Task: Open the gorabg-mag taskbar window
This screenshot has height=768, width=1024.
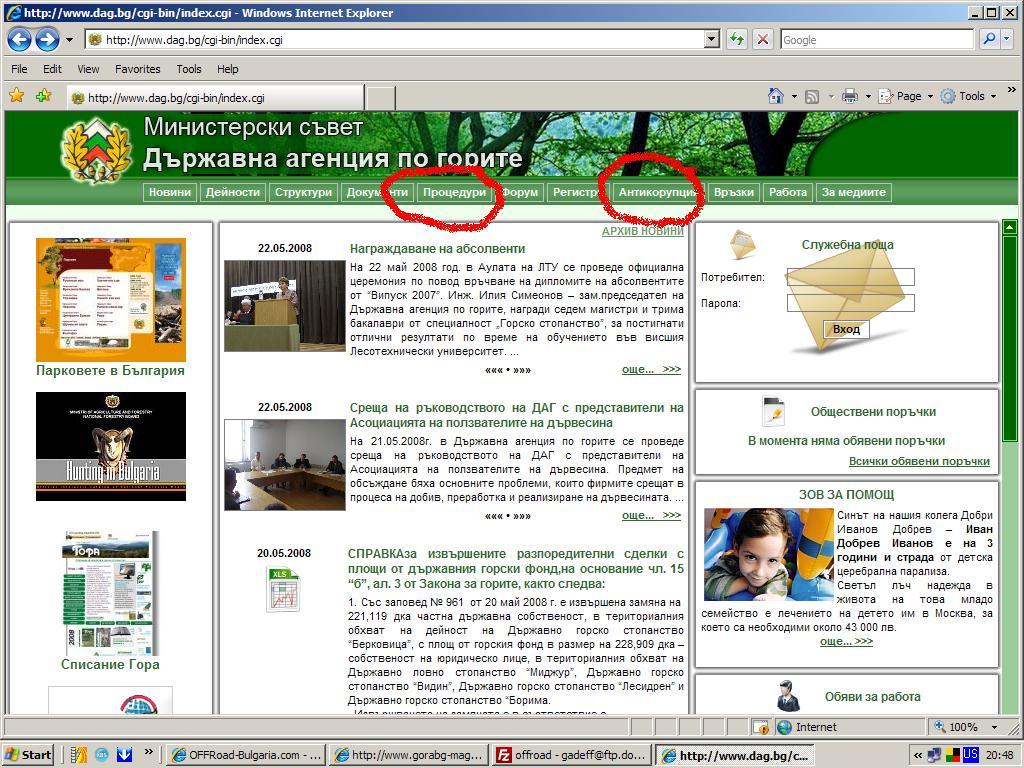Action: (409, 755)
